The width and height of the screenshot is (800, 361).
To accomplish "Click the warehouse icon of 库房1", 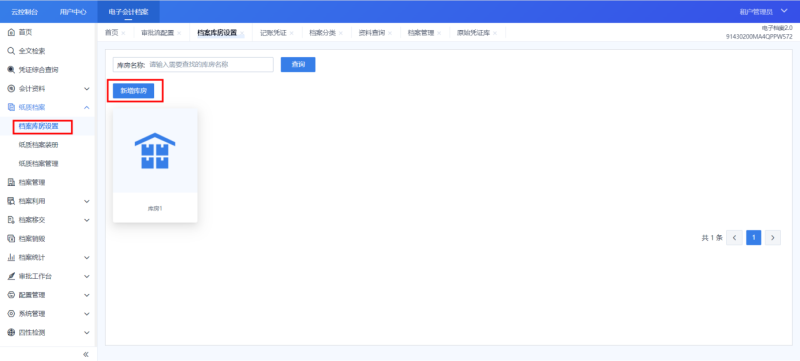I will coord(155,151).
